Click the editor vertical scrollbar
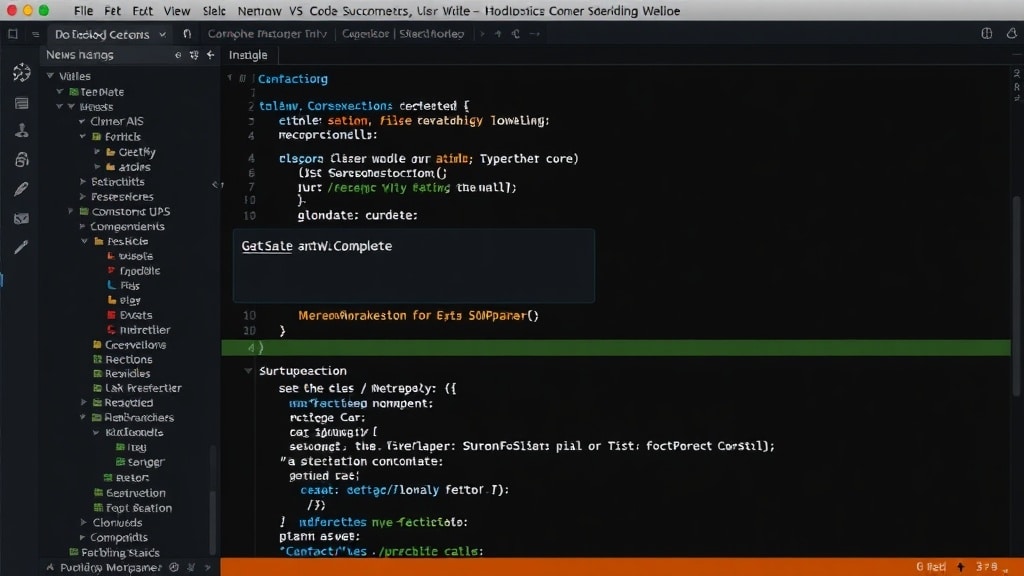Screen dimensions: 1024x576 point(1017,250)
